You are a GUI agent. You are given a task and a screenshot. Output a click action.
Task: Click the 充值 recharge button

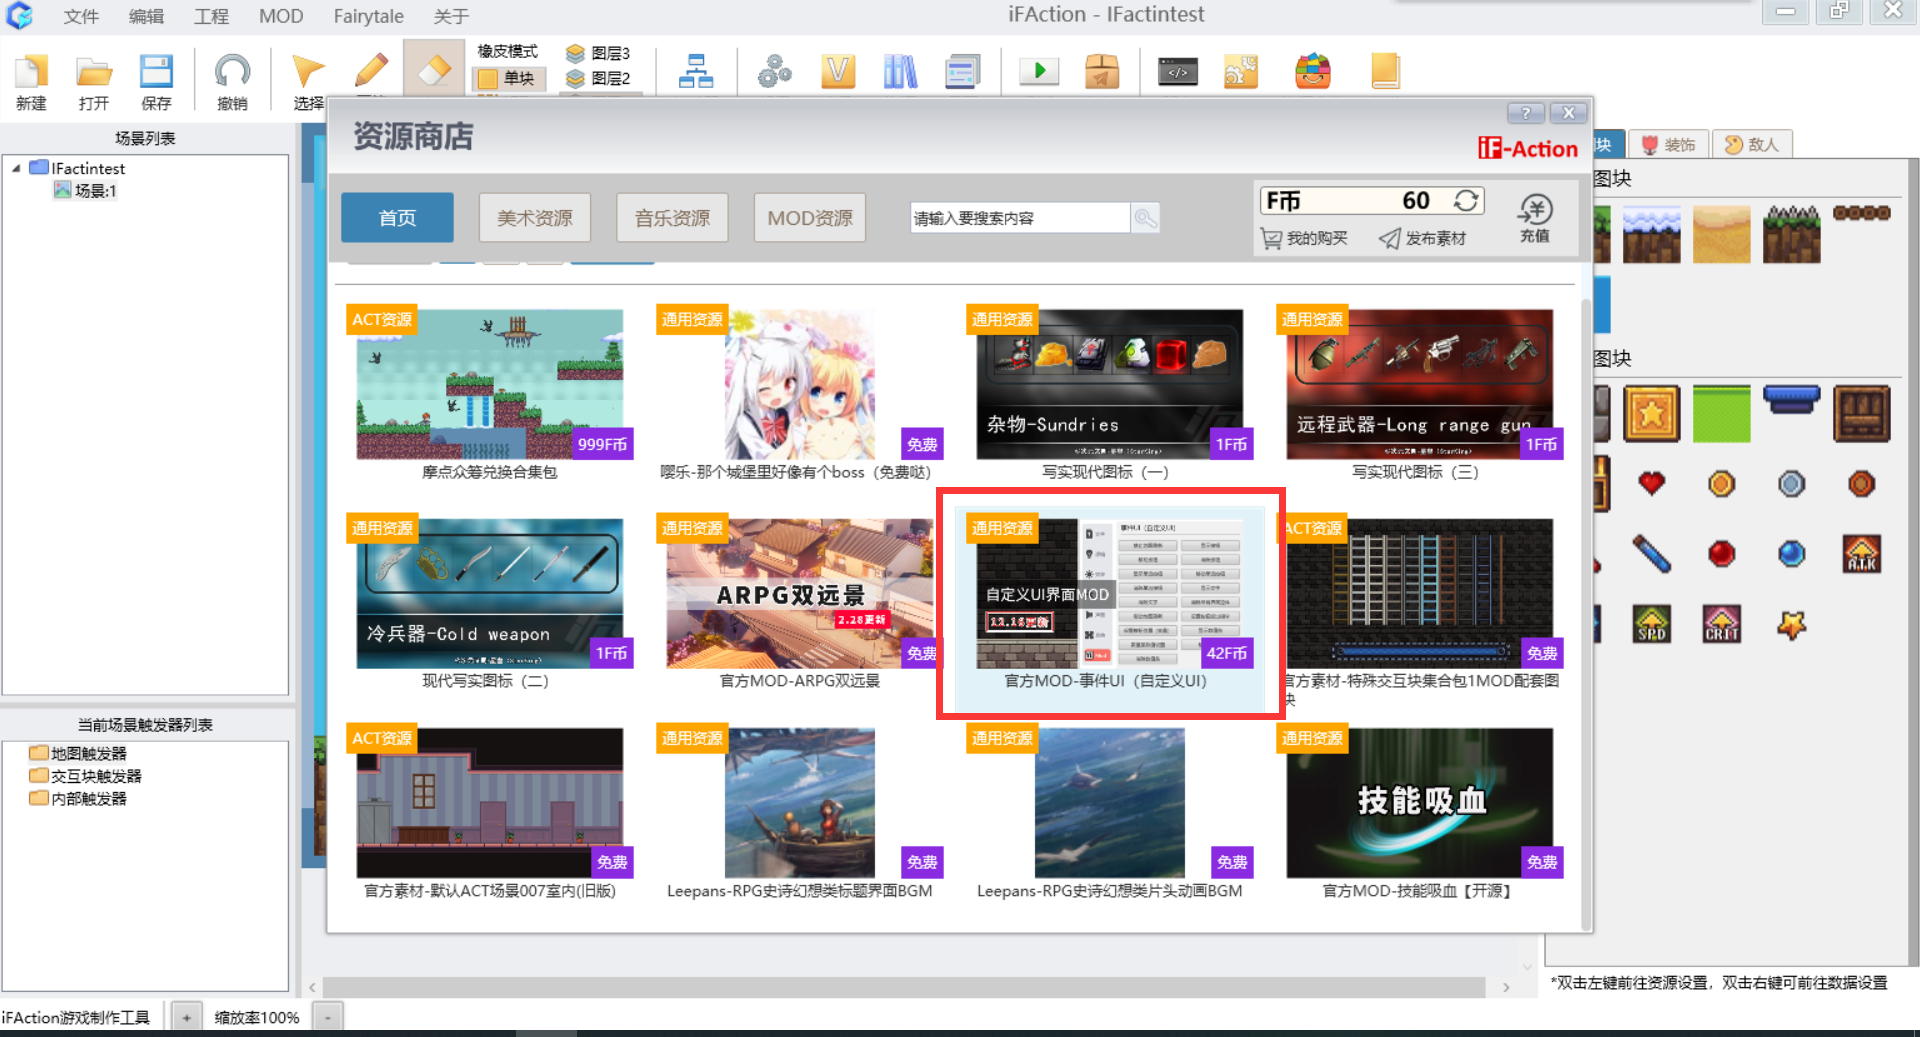1535,219
